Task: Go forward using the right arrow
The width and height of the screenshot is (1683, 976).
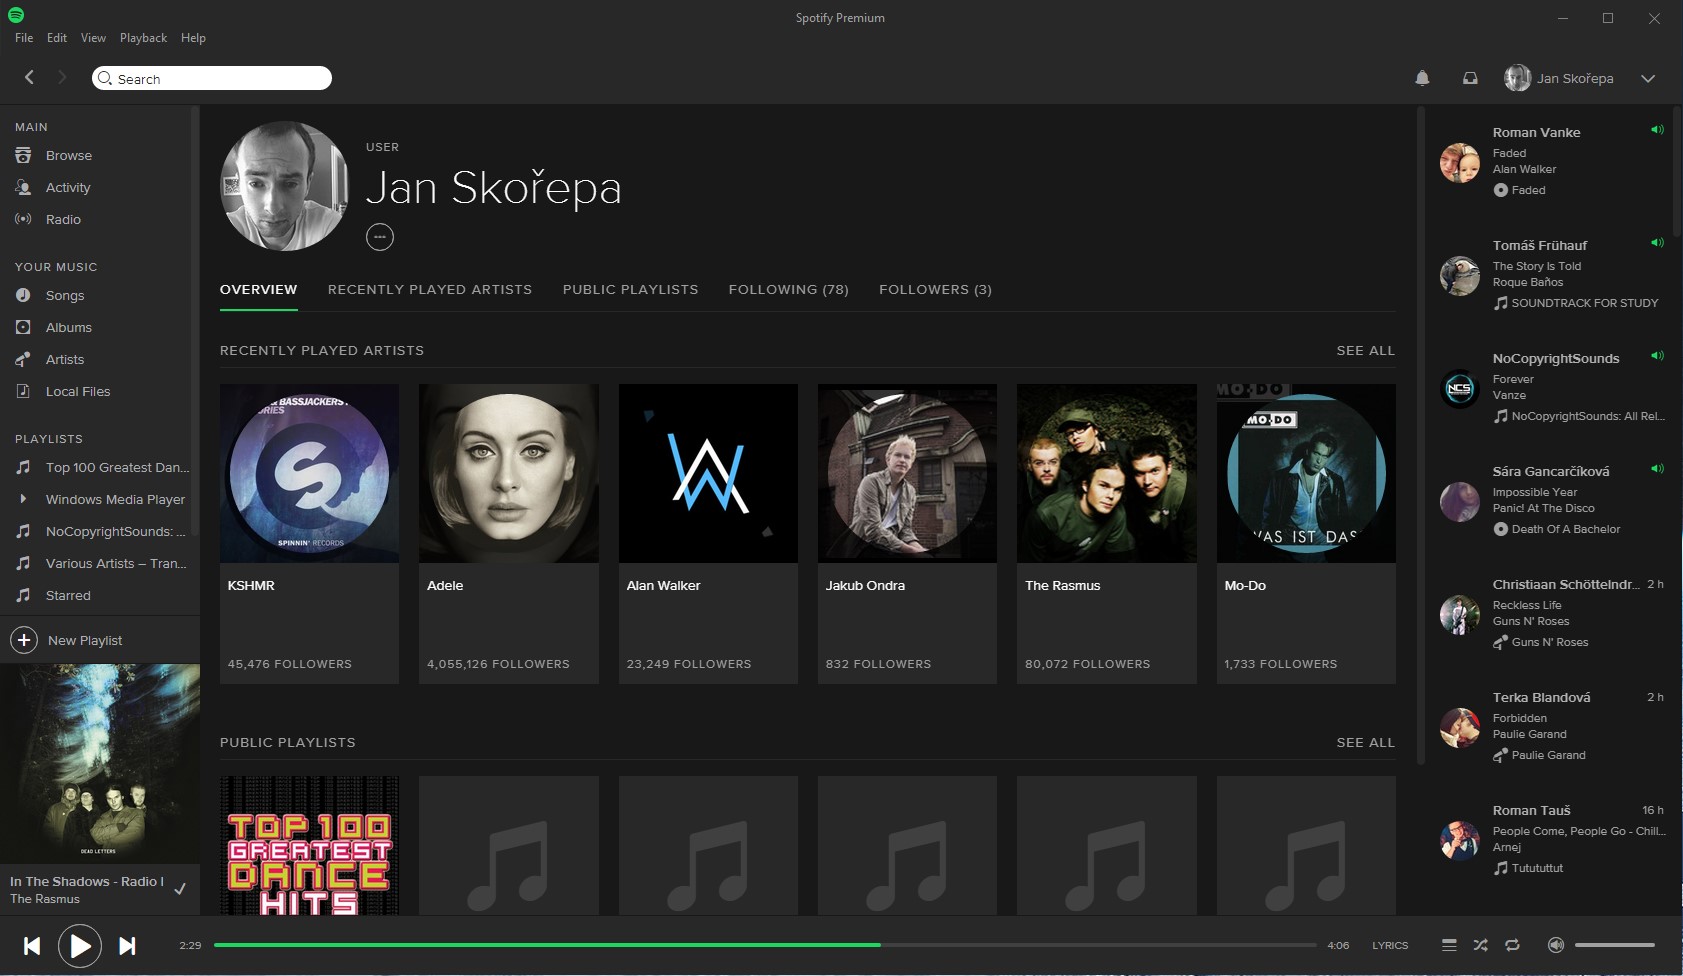Action: coord(62,77)
